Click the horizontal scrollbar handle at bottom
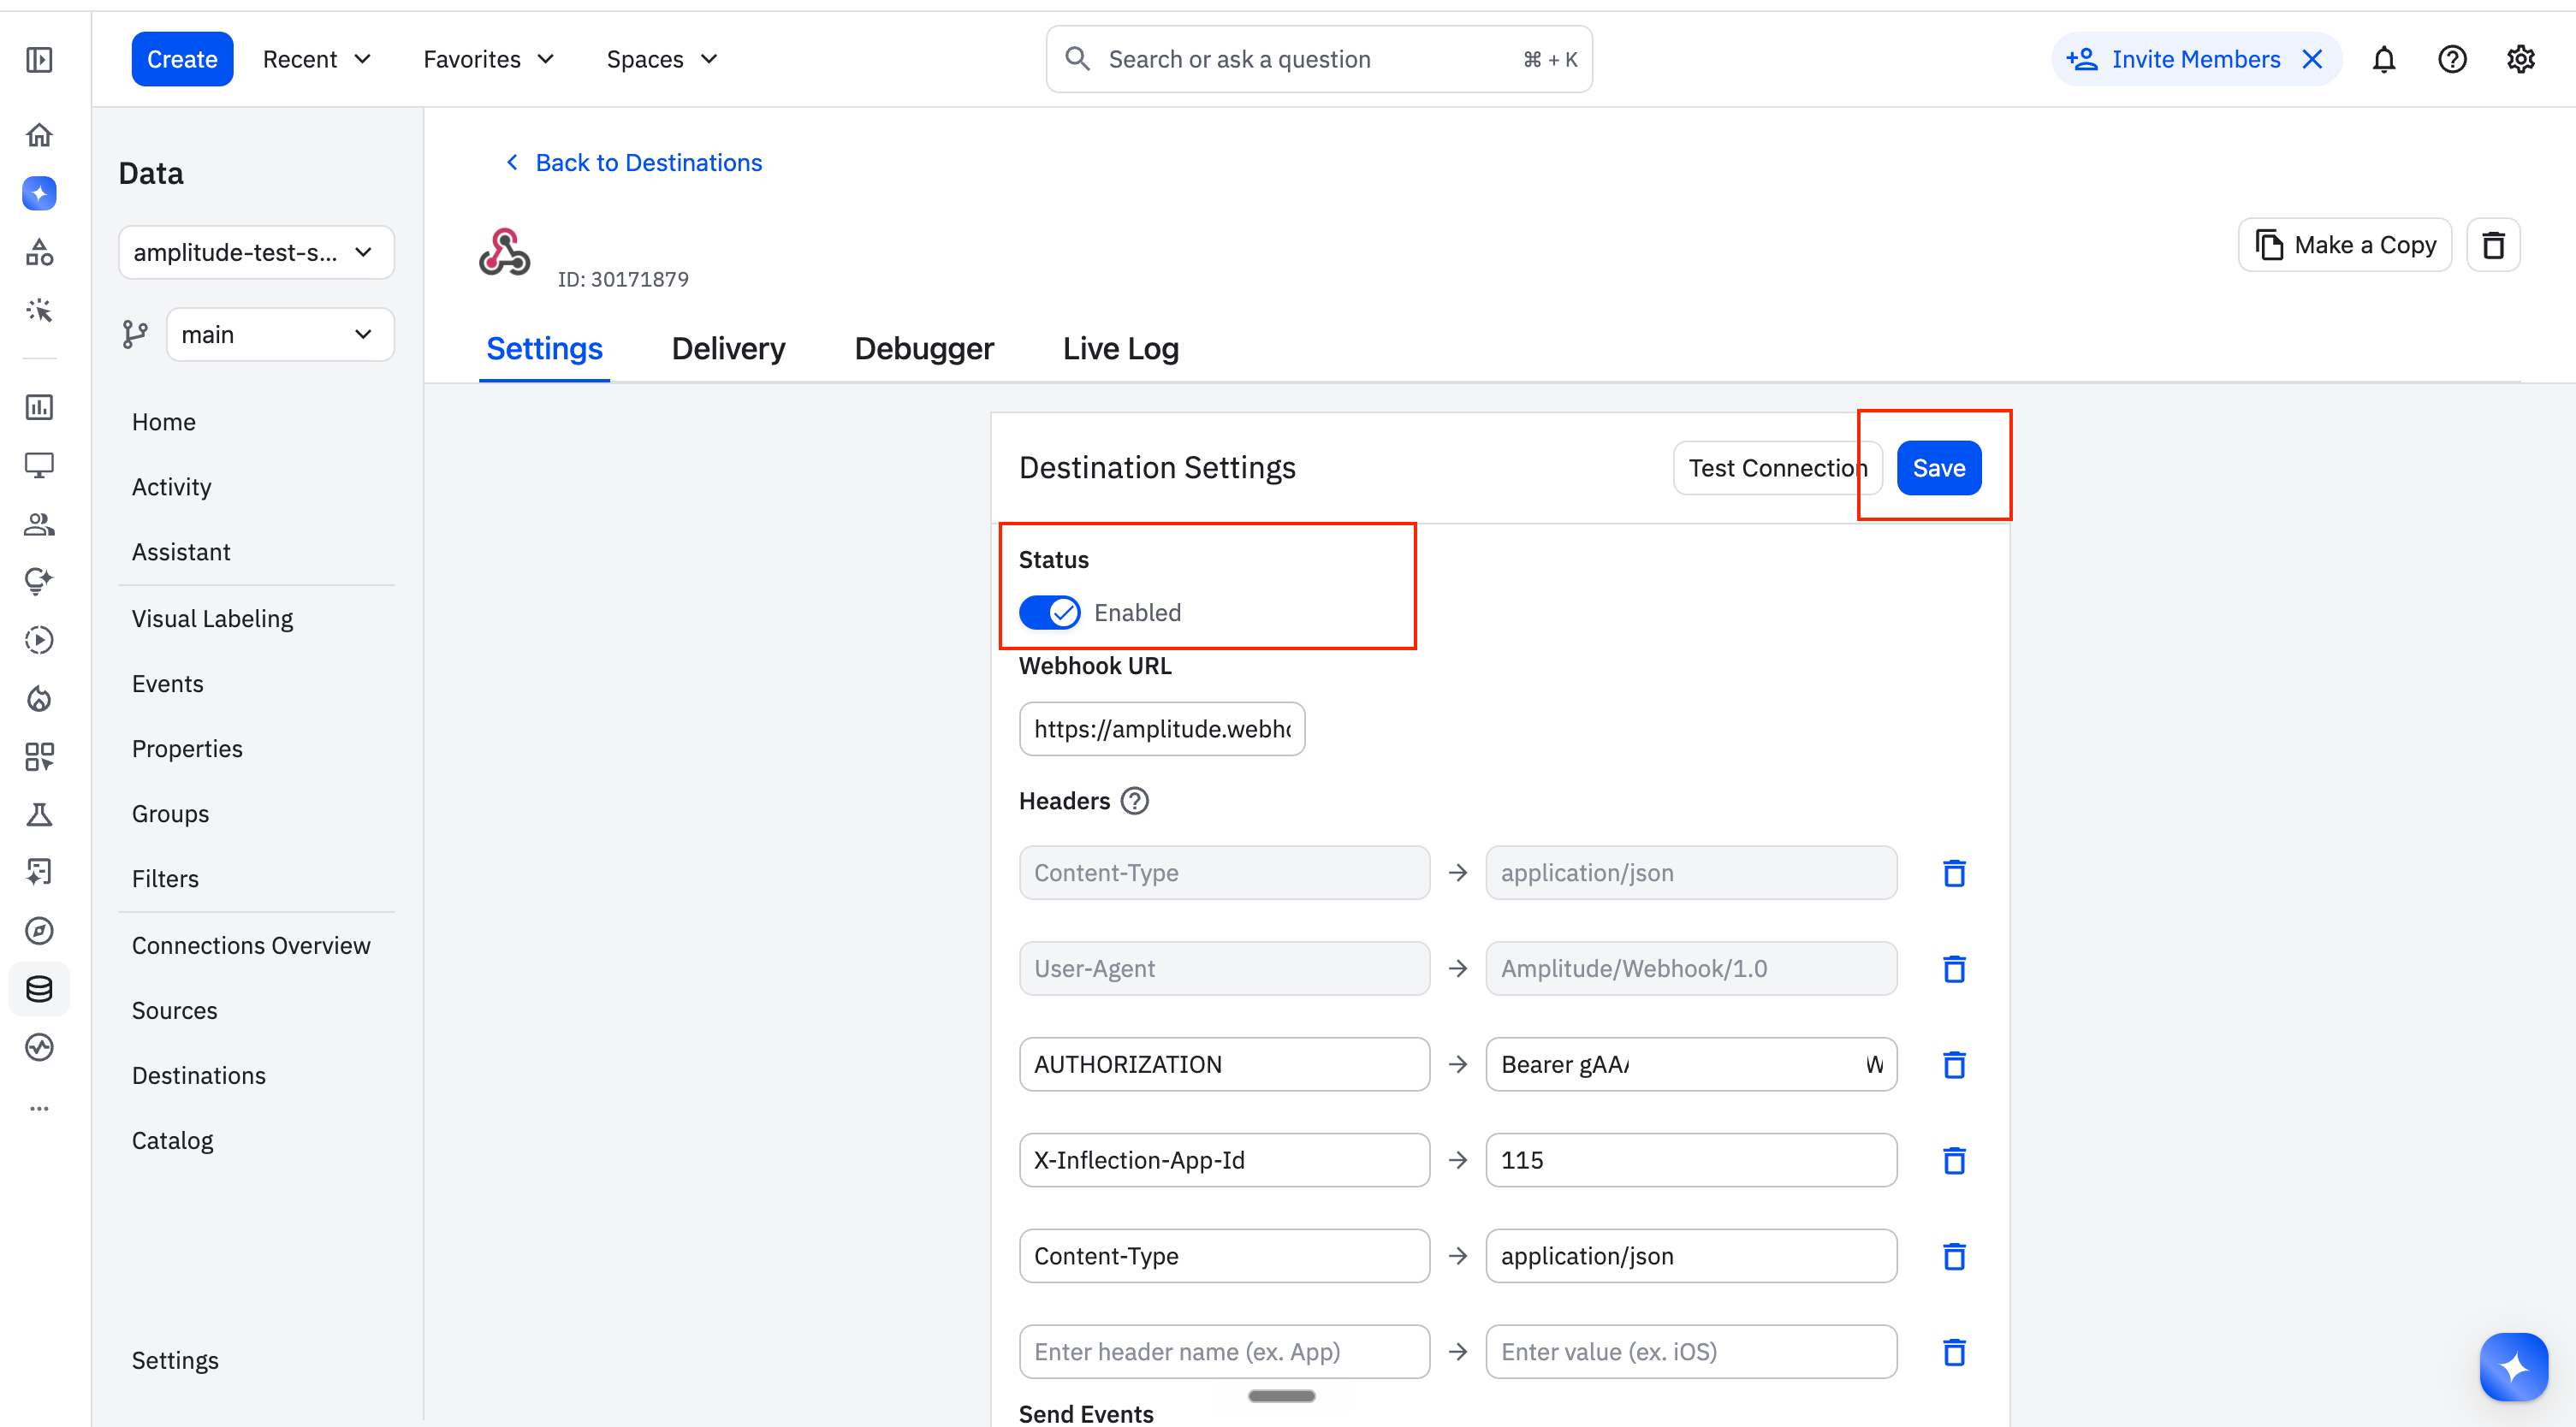The image size is (2576, 1427). click(x=1281, y=1396)
